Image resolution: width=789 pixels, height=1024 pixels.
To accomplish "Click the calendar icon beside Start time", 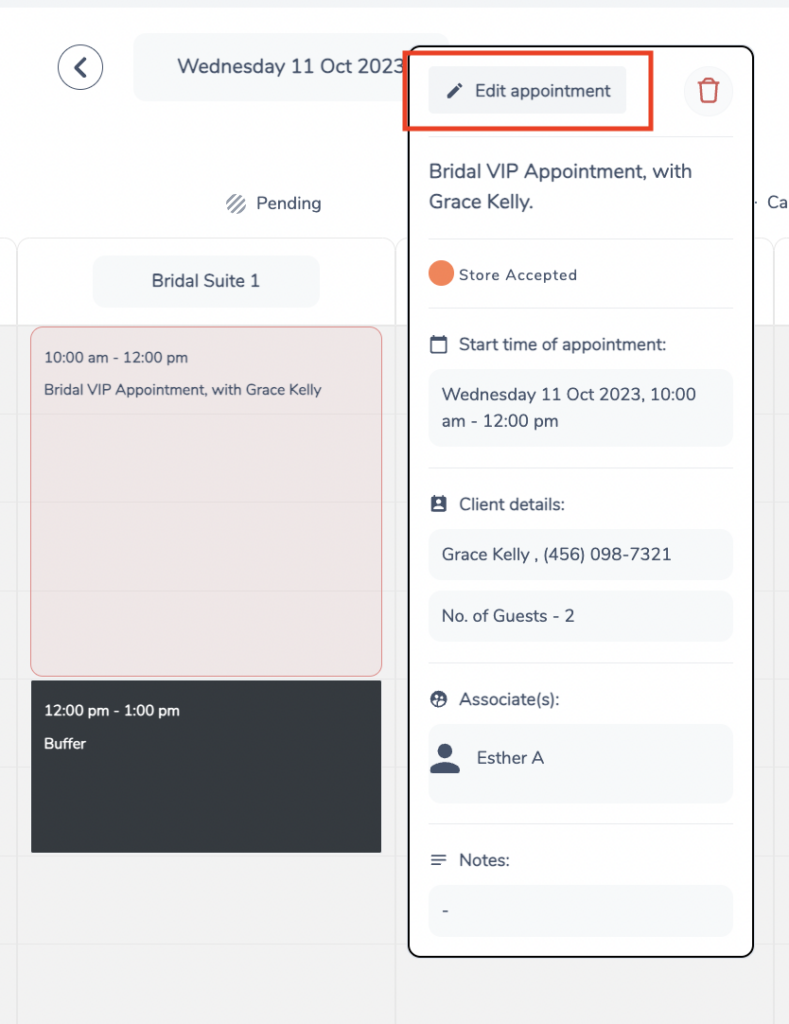I will tap(439, 344).
